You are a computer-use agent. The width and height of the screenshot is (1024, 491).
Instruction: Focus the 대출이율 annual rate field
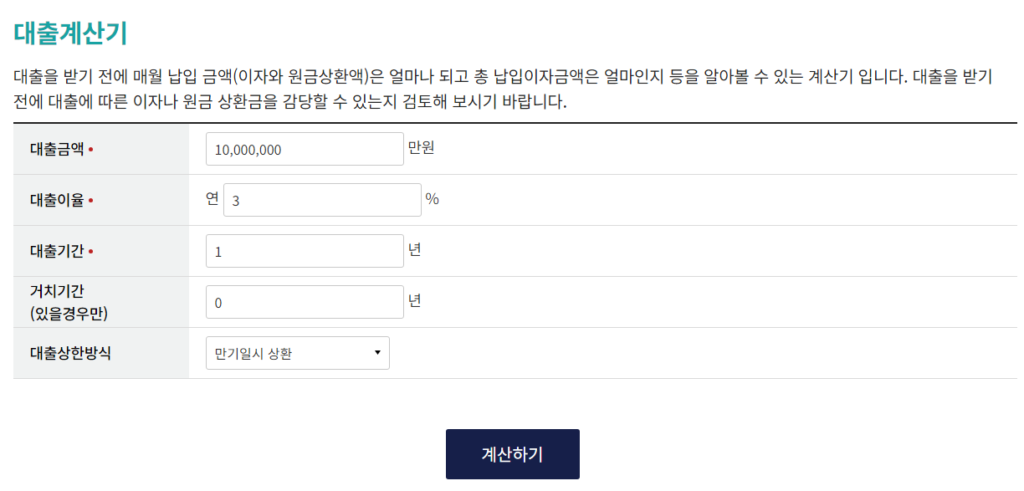322,200
